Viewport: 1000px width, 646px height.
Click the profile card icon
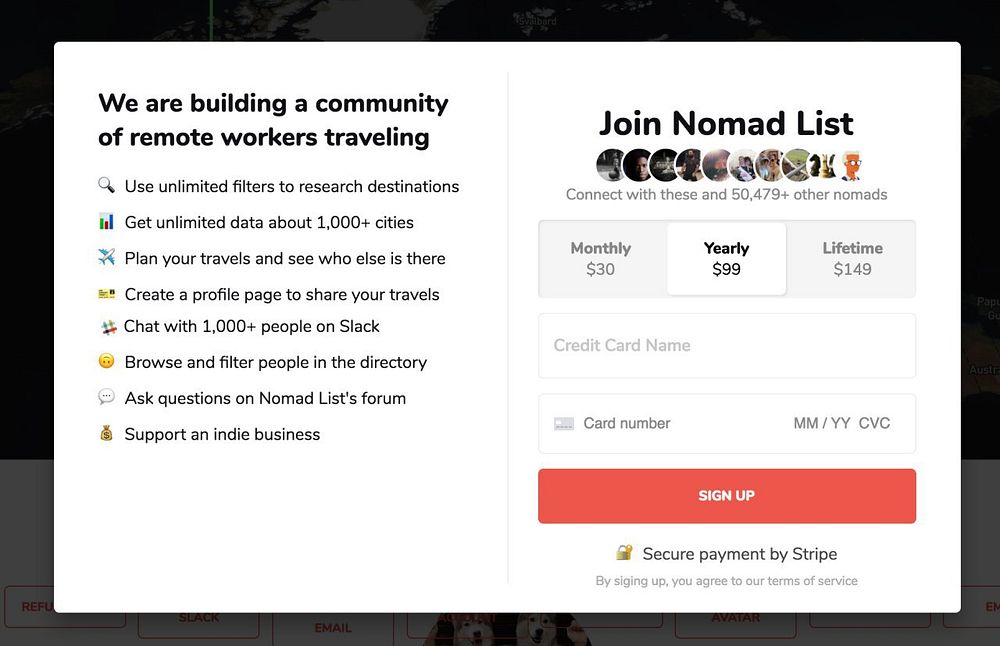click(106, 294)
